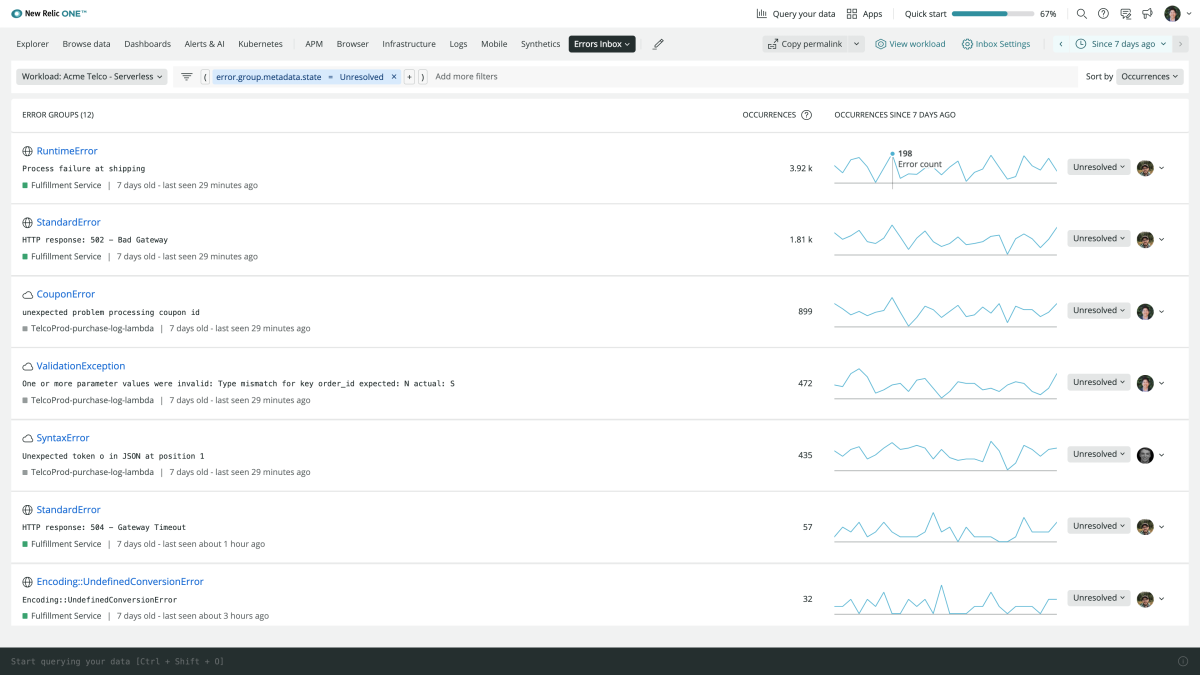This screenshot has height=675, width=1200.
Task: Click 'HTTP response: 504 – Gateway Timeout' text
Action: click(104, 527)
